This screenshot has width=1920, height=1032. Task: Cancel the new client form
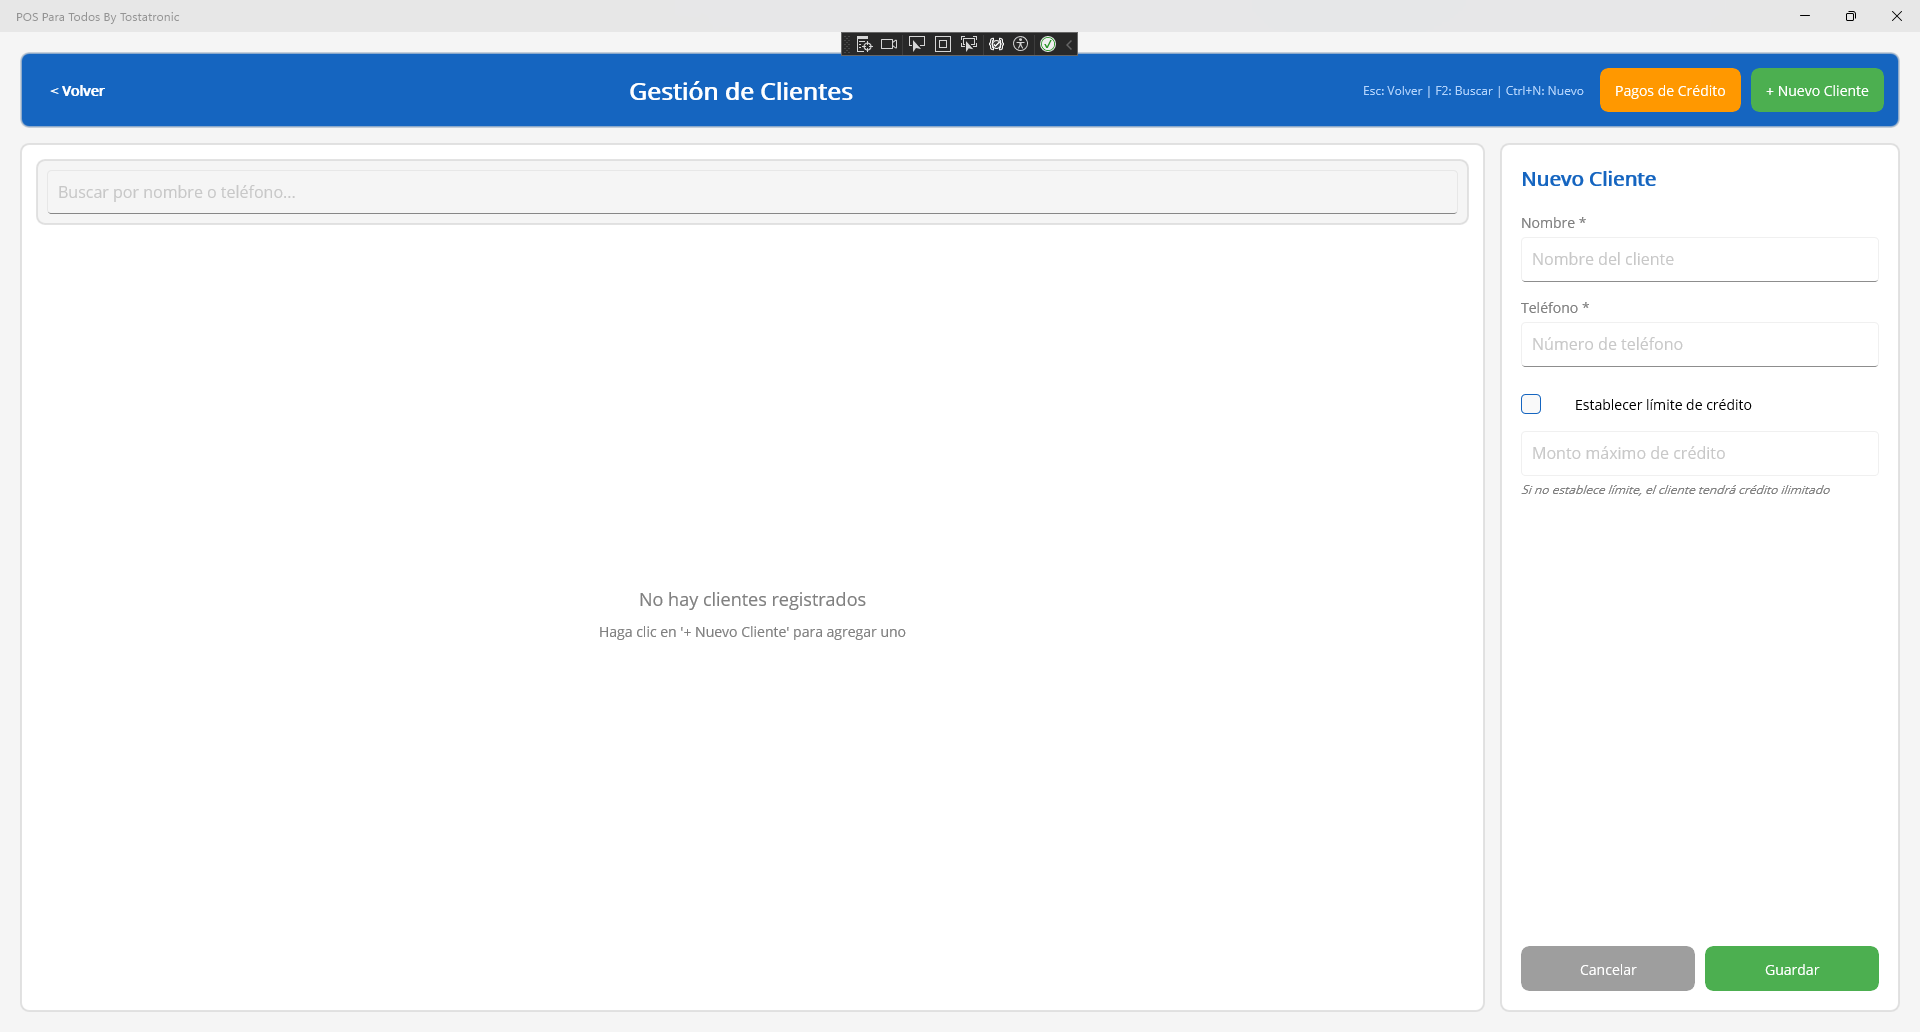[x=1607, y=969]
